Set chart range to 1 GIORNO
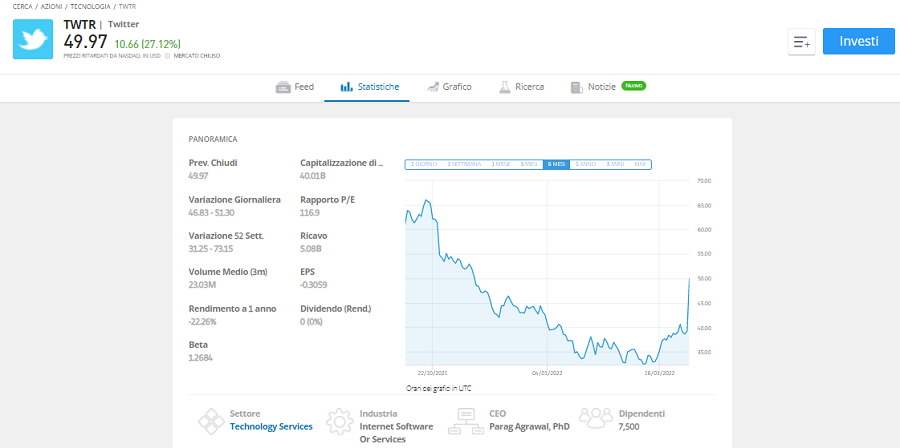 (424, 164)
